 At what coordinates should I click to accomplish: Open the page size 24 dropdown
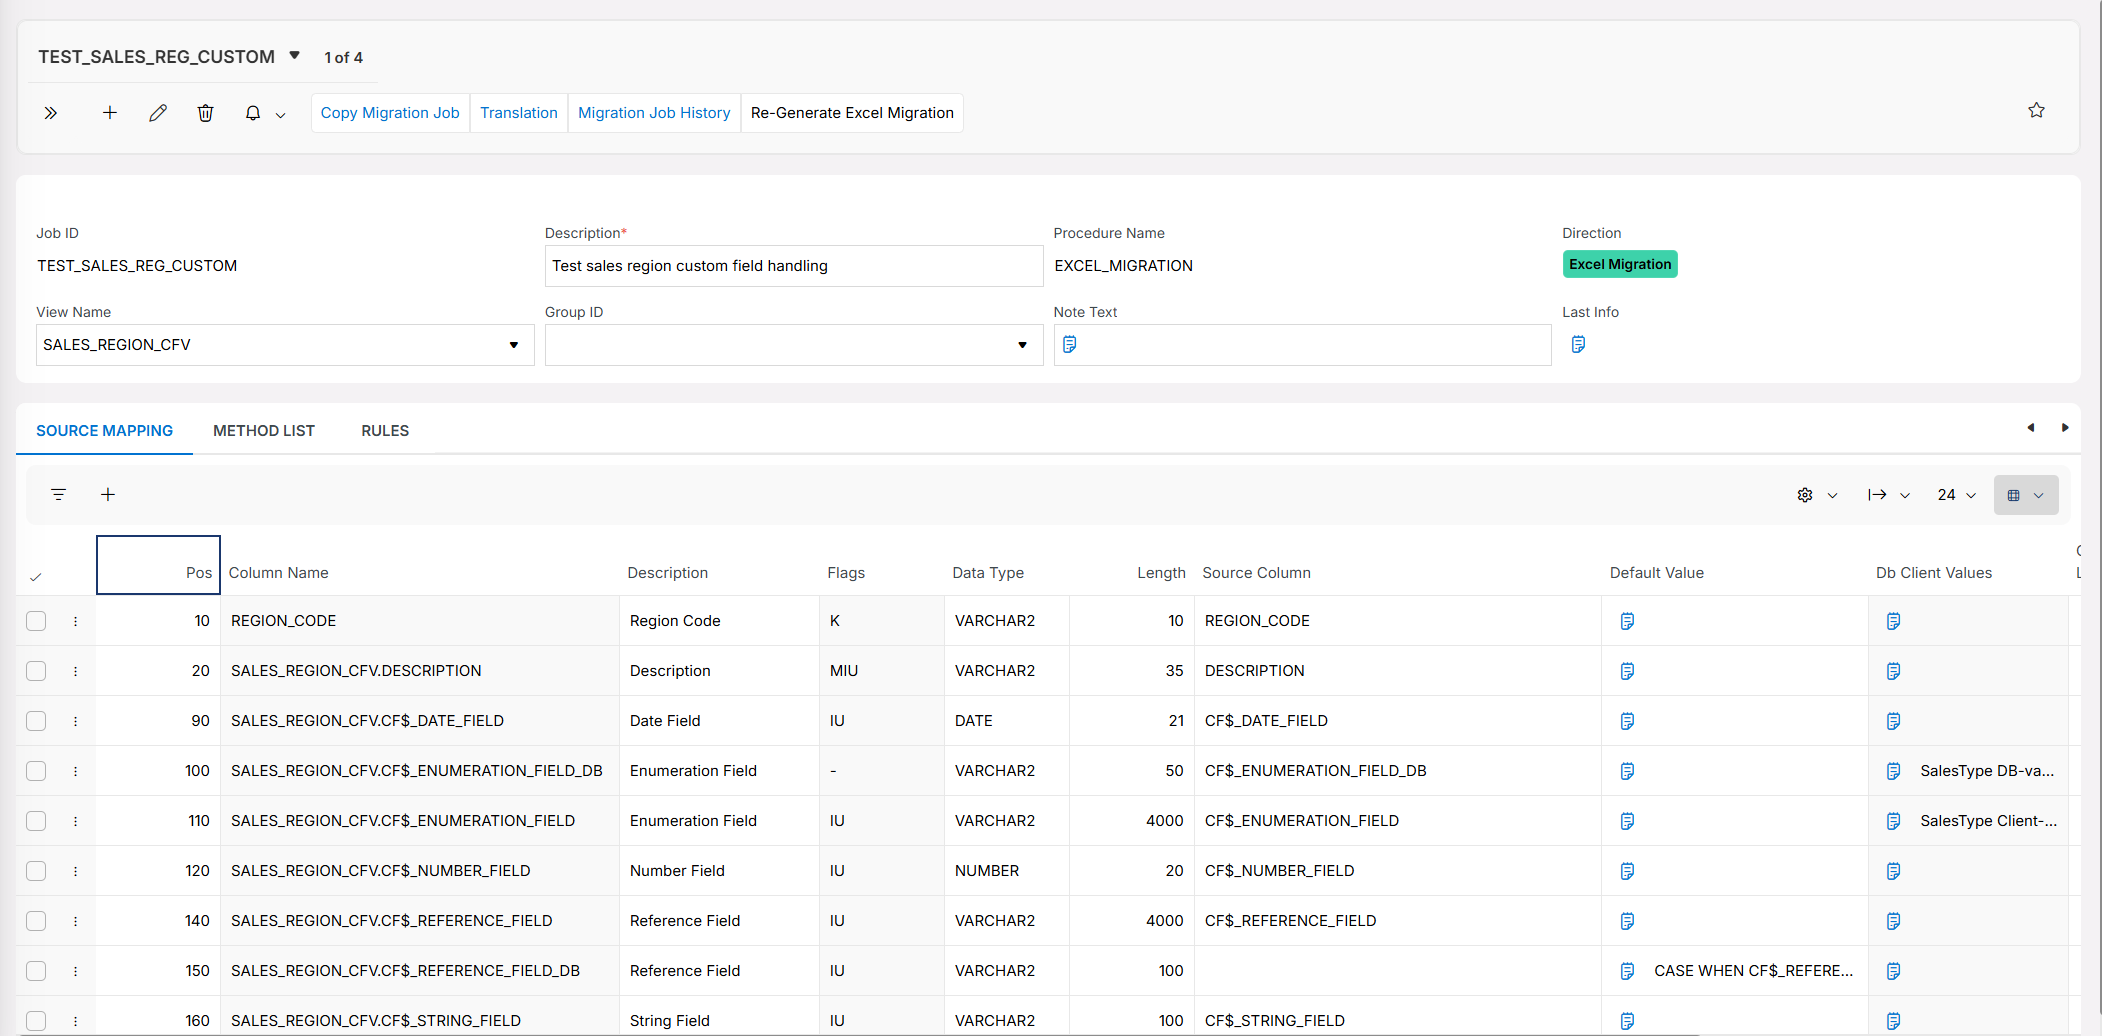pos(1957,495)
